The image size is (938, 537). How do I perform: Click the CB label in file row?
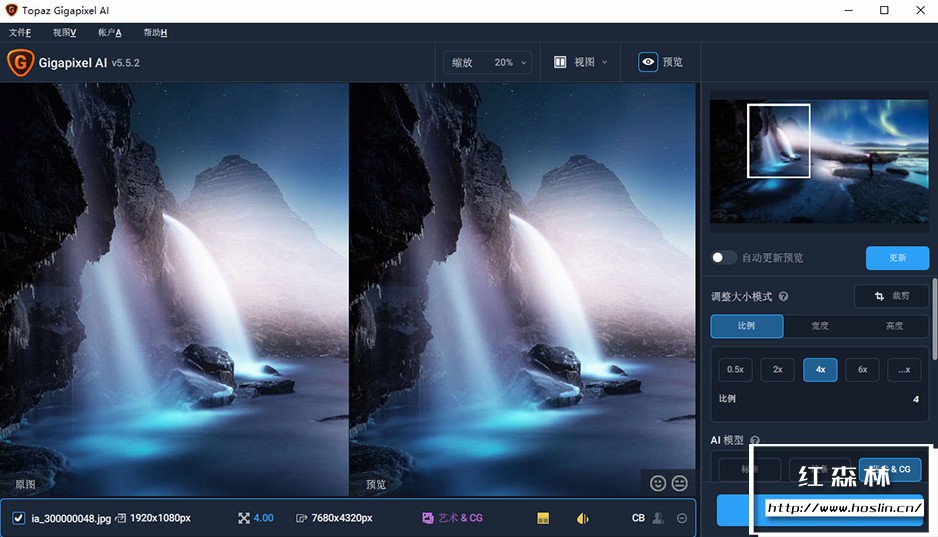(638, 518)
